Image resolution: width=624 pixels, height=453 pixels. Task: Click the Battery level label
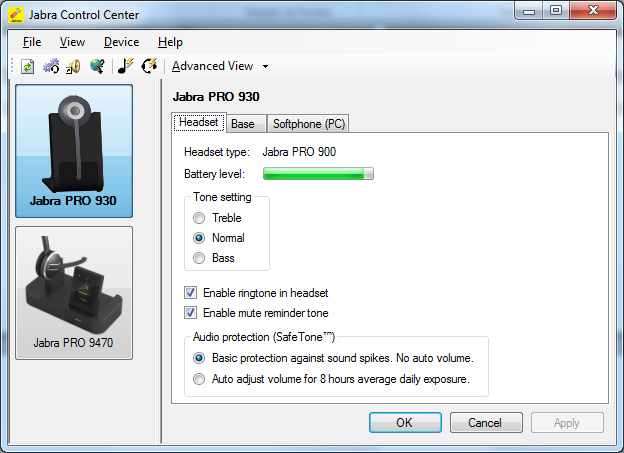[x=214, y=174]
